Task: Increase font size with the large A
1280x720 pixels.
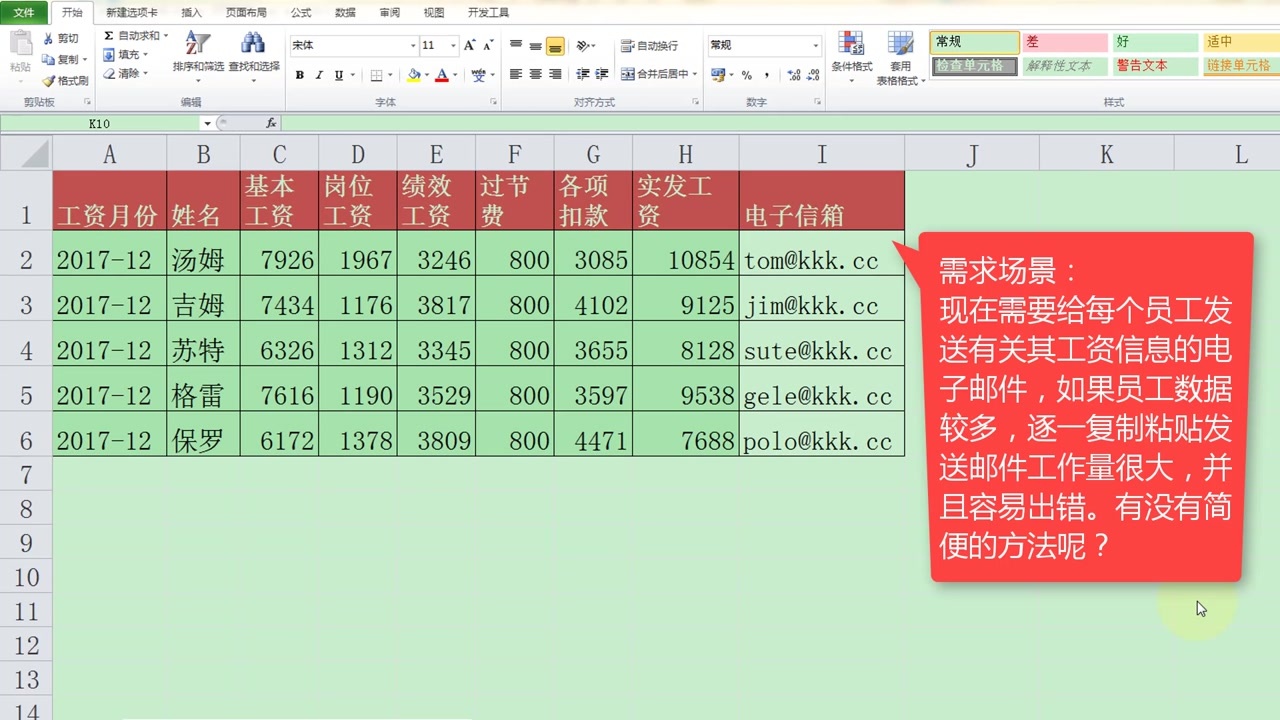Action: point(470,45)
